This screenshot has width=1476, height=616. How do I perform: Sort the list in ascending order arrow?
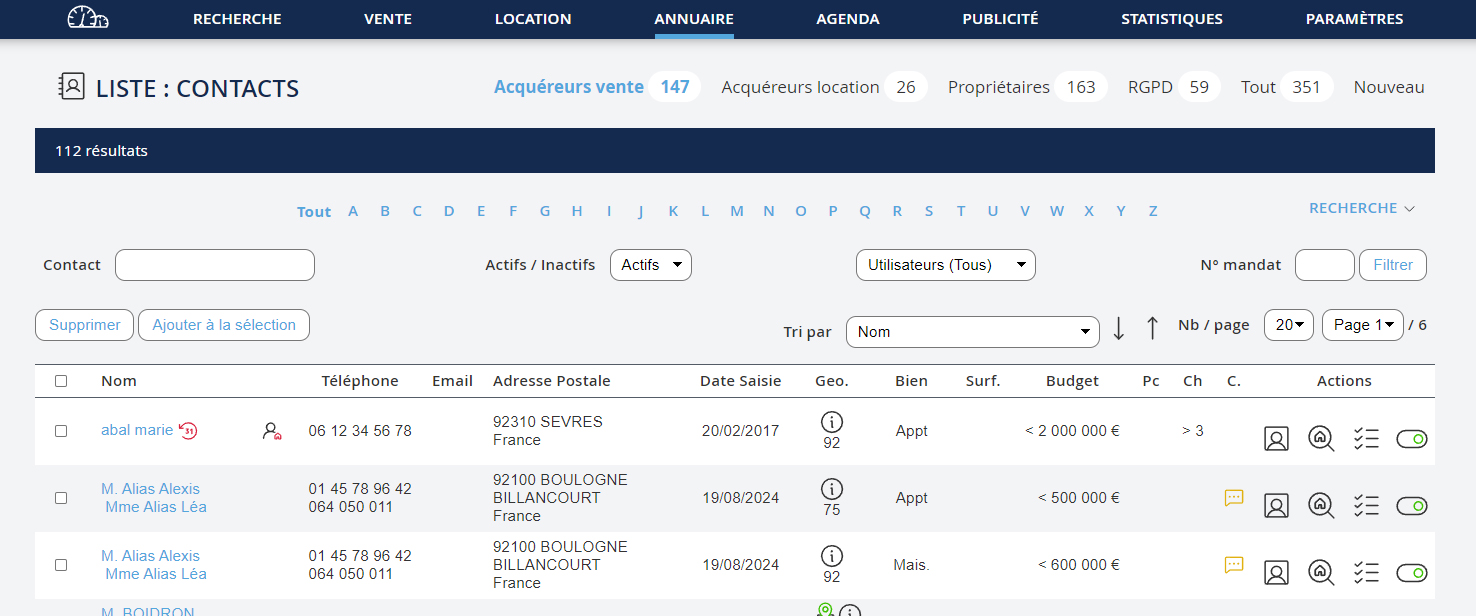1152,327
